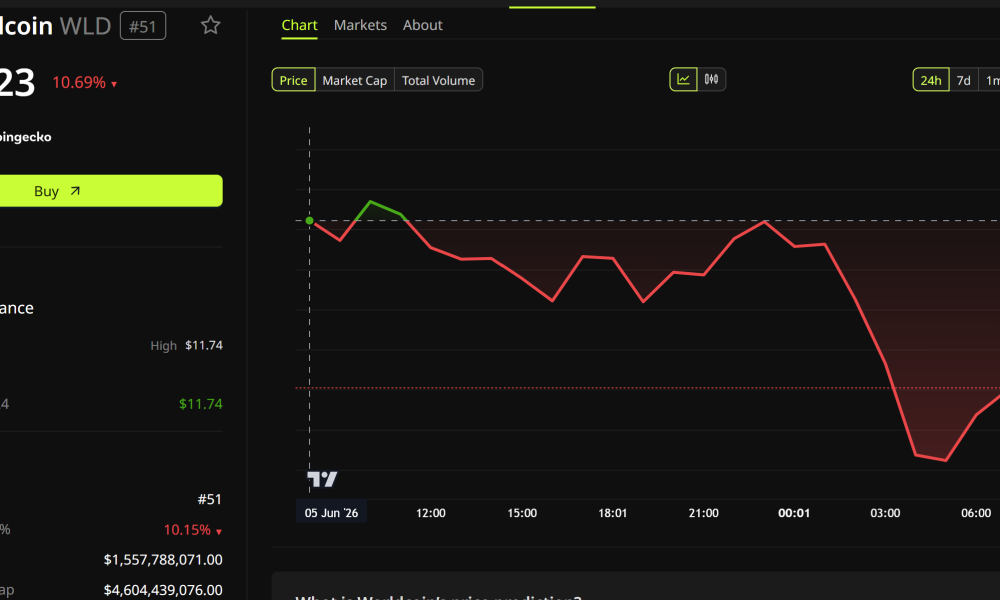Add Worldcoin to favorites with star icon

[210, 26]
